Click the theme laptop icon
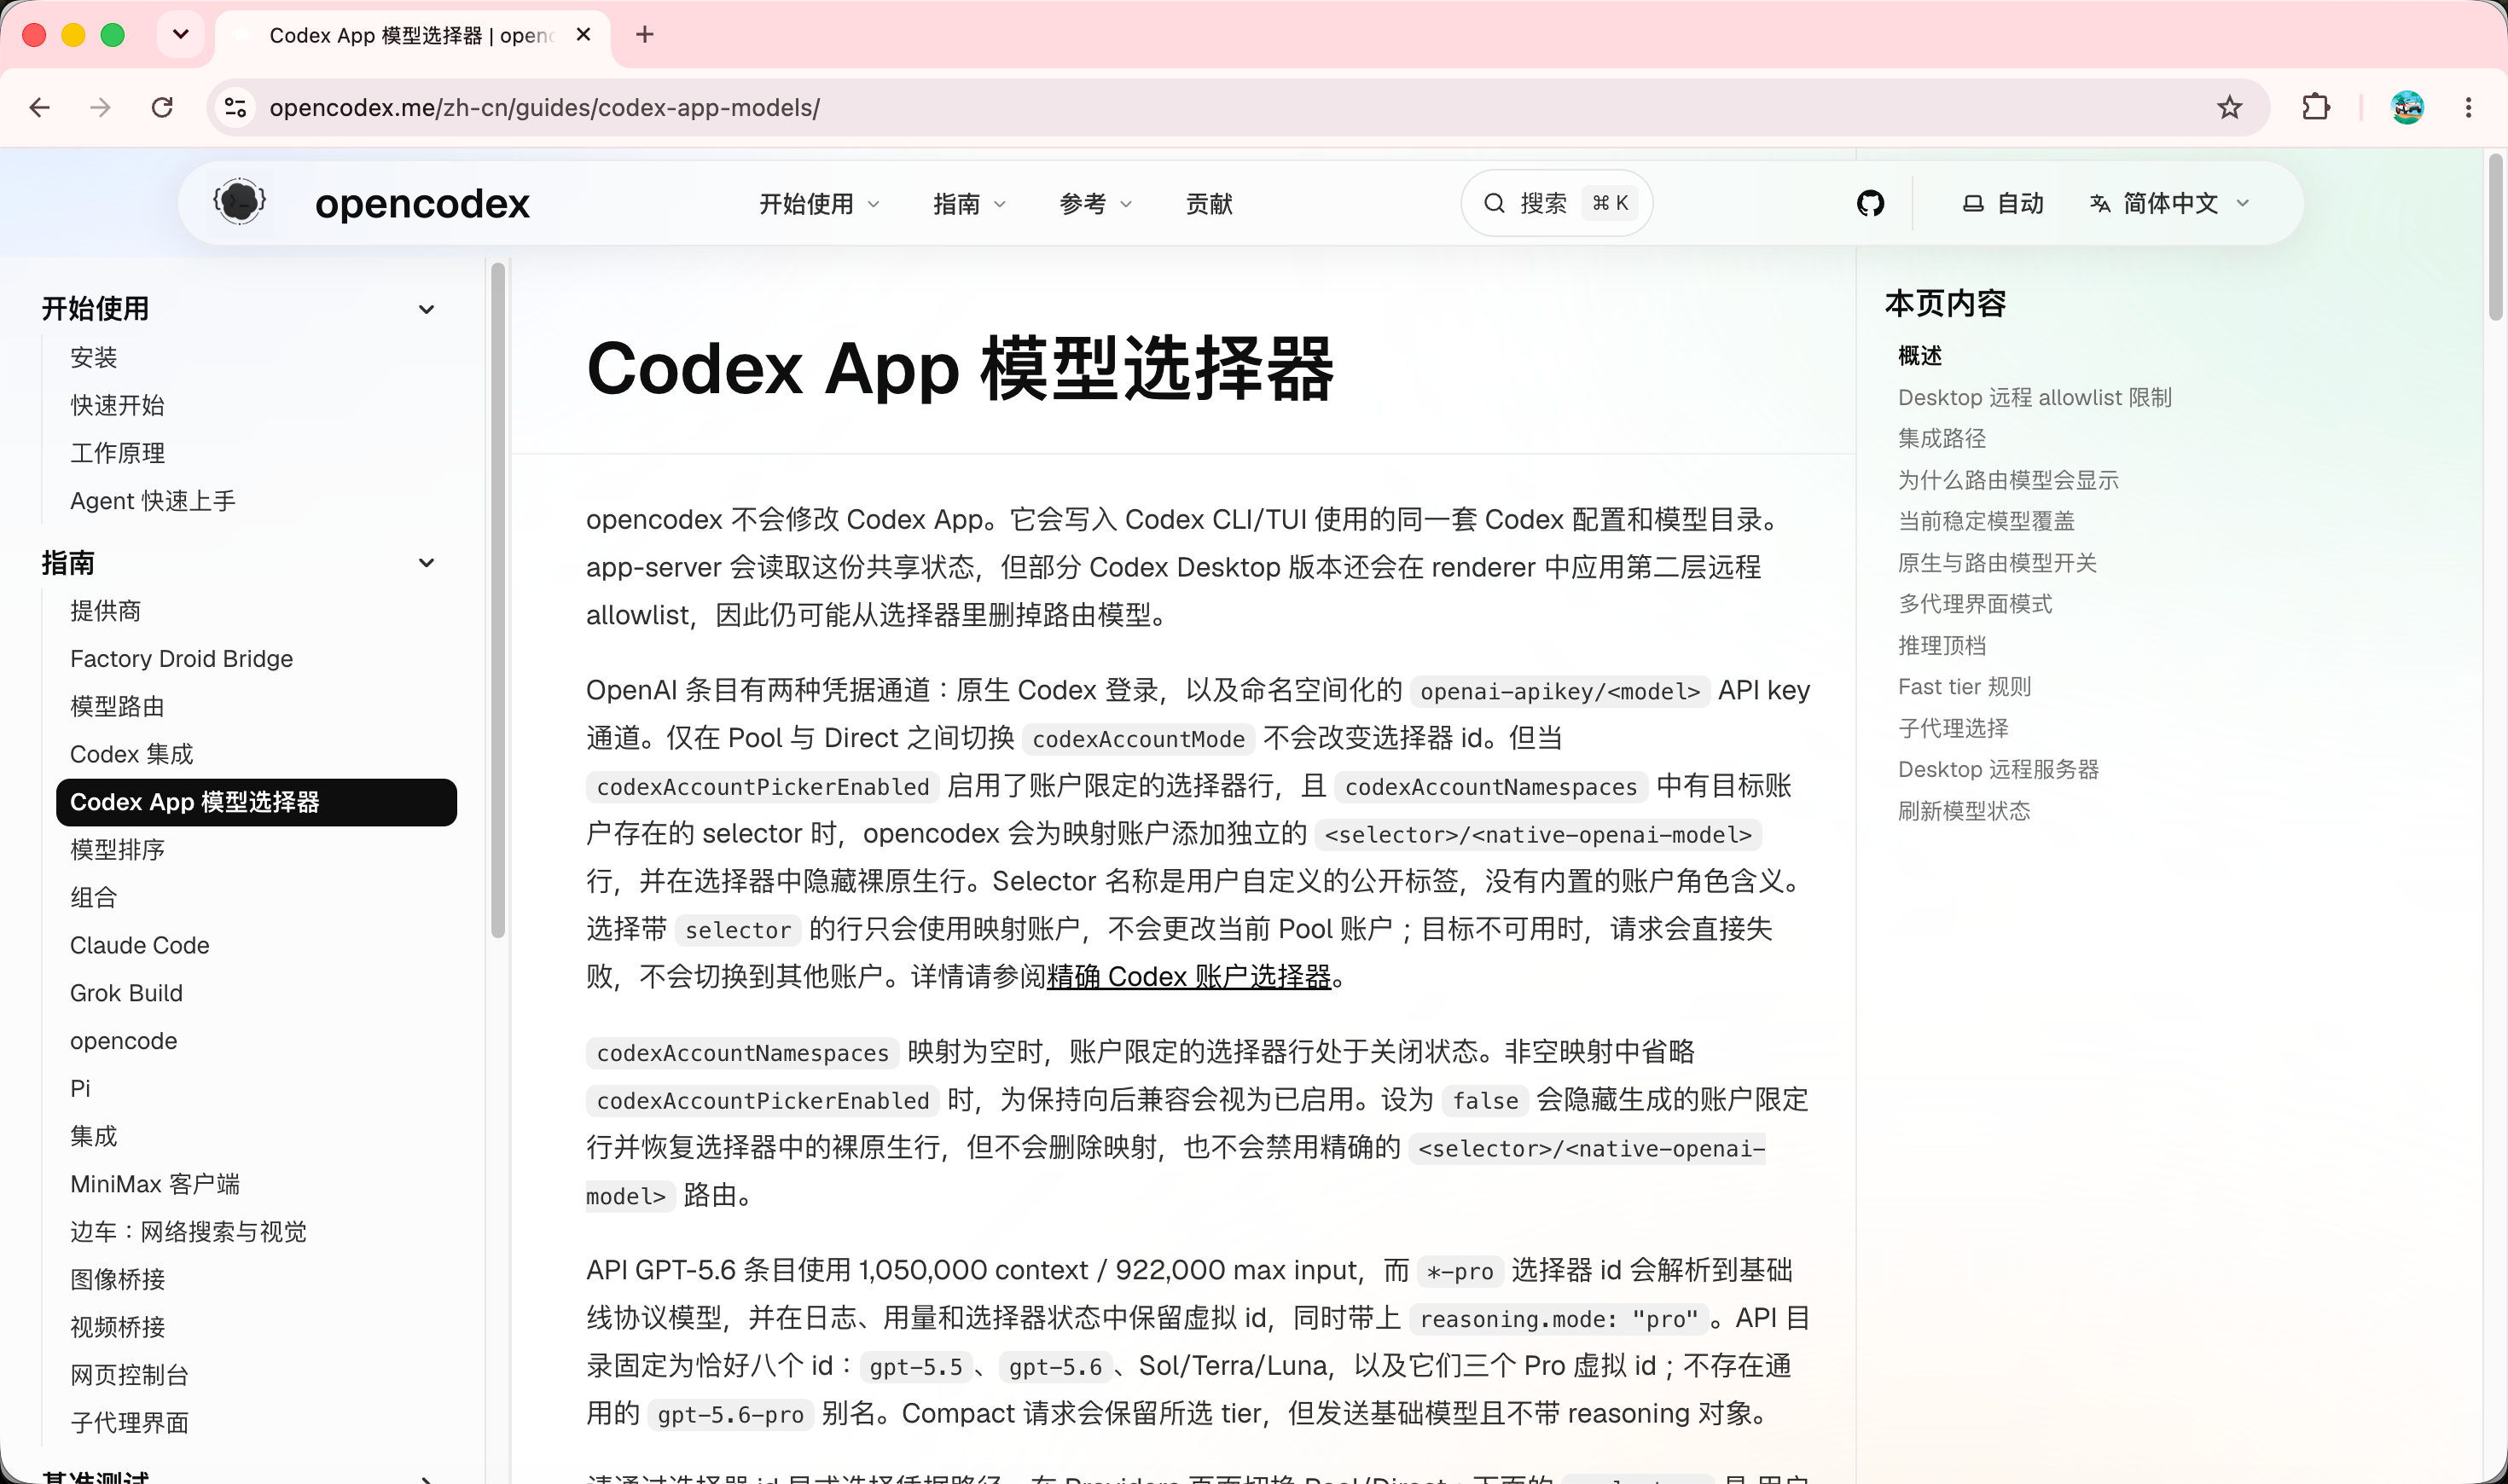Image resolution: width=2508 pixels, height=1484 pixels. coord(1973,204)
